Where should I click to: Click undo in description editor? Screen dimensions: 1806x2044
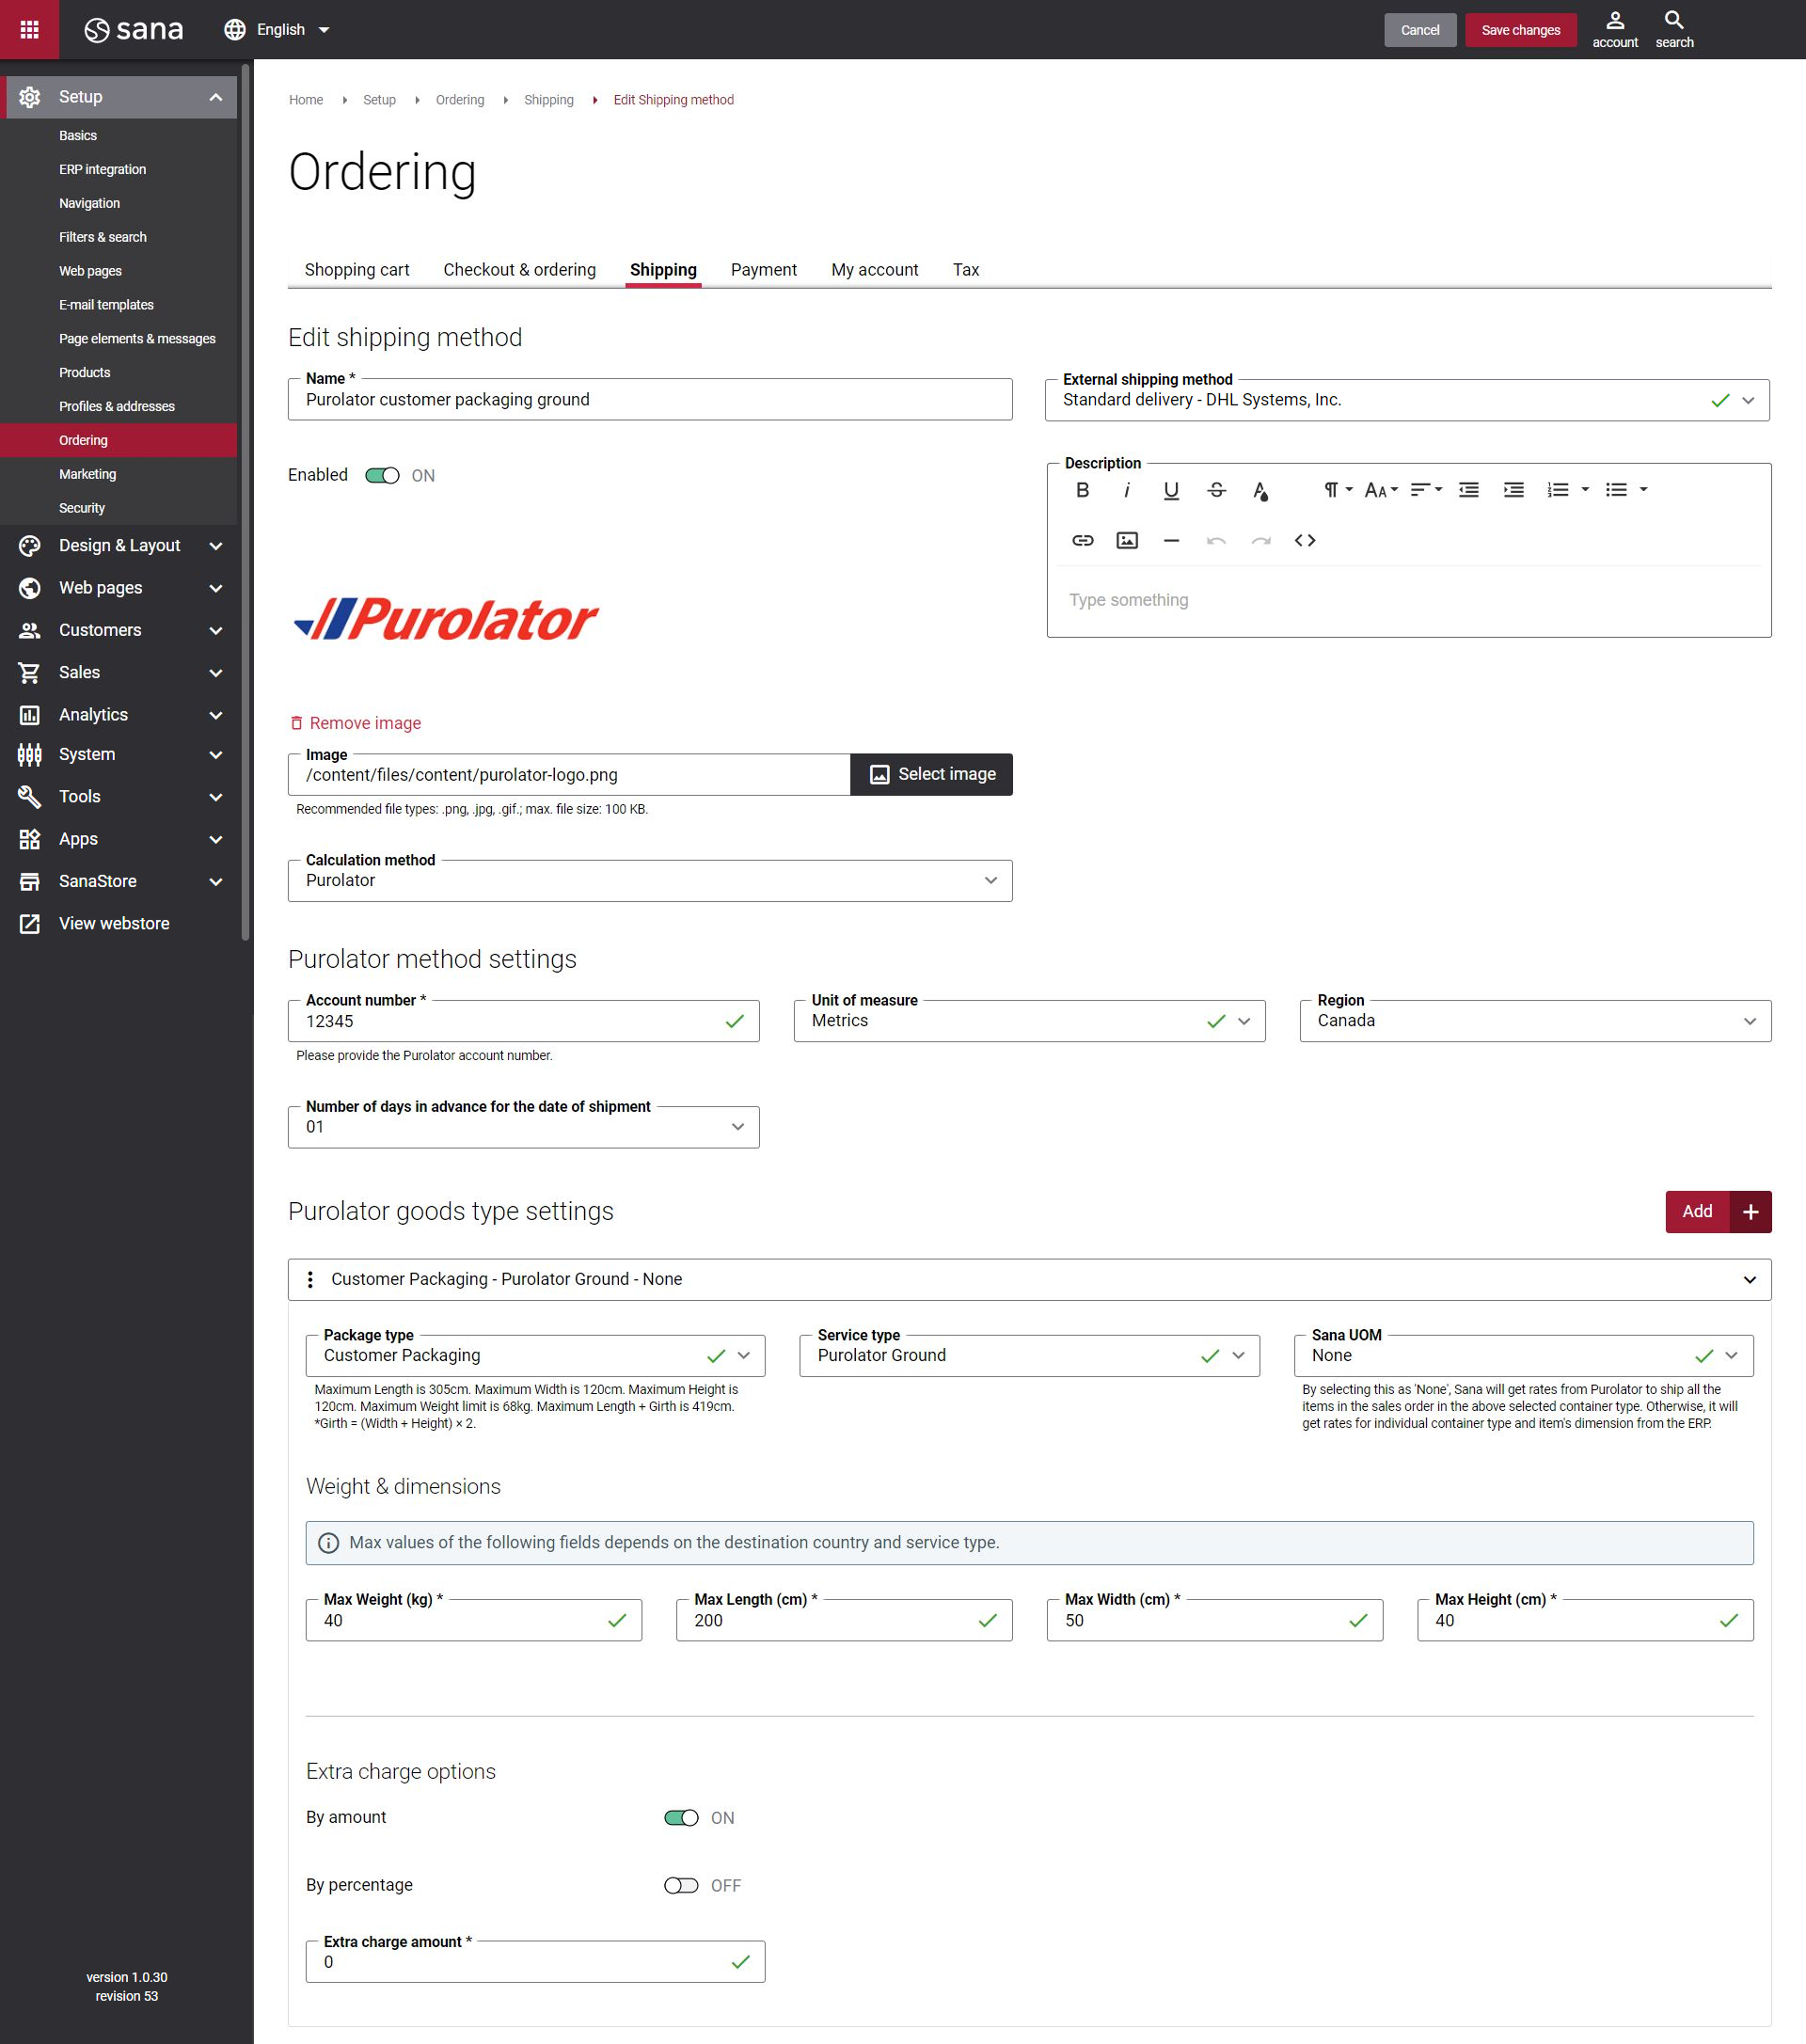coord(1216,540)
